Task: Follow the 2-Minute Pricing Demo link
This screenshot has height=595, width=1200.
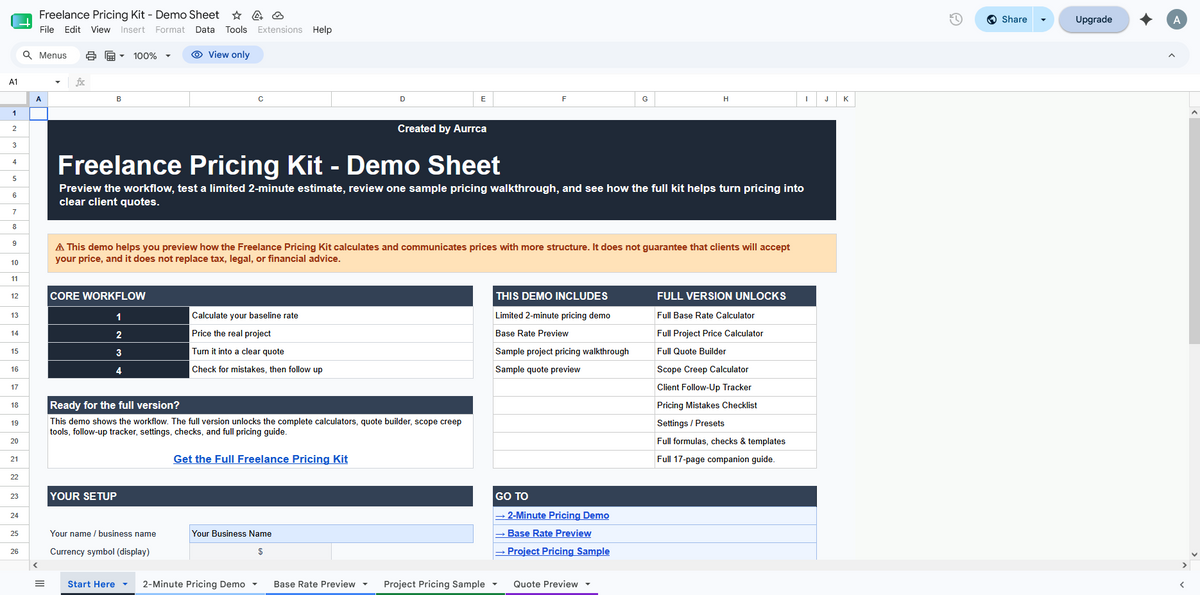Action: point(552,515)
